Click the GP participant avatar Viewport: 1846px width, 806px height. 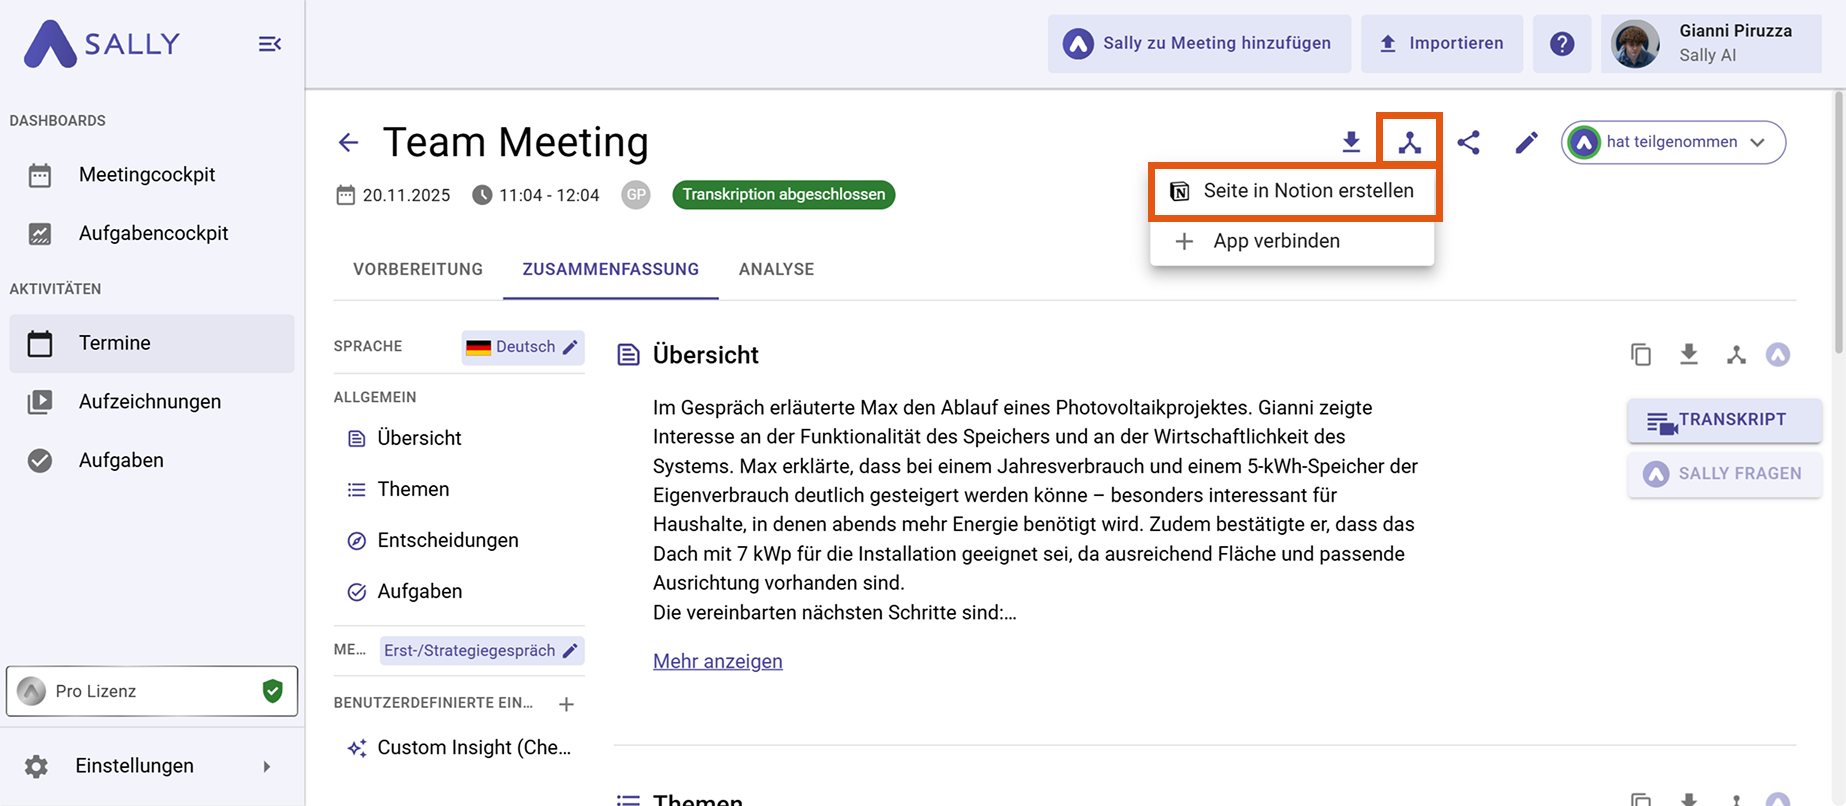pyautogui.click(x=636, y=195)
